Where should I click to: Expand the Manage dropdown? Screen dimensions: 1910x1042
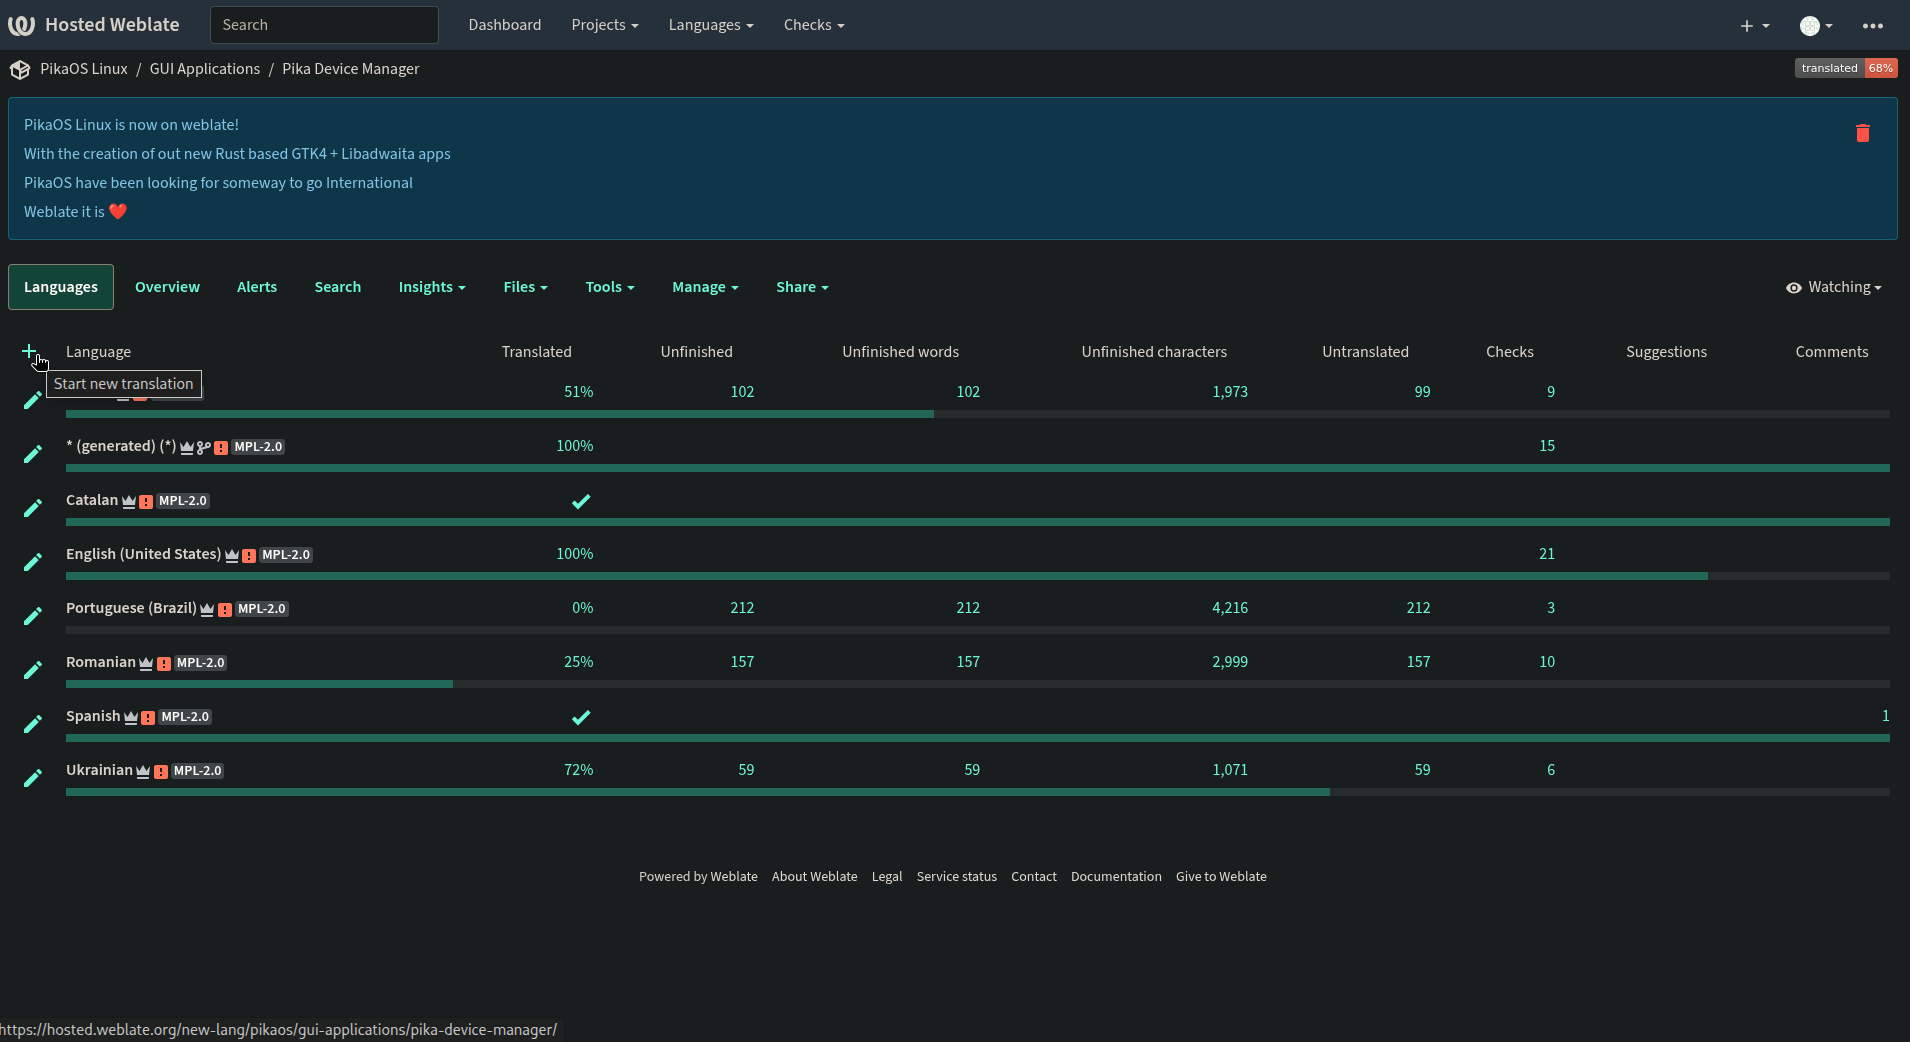click(x=705, y=287)
